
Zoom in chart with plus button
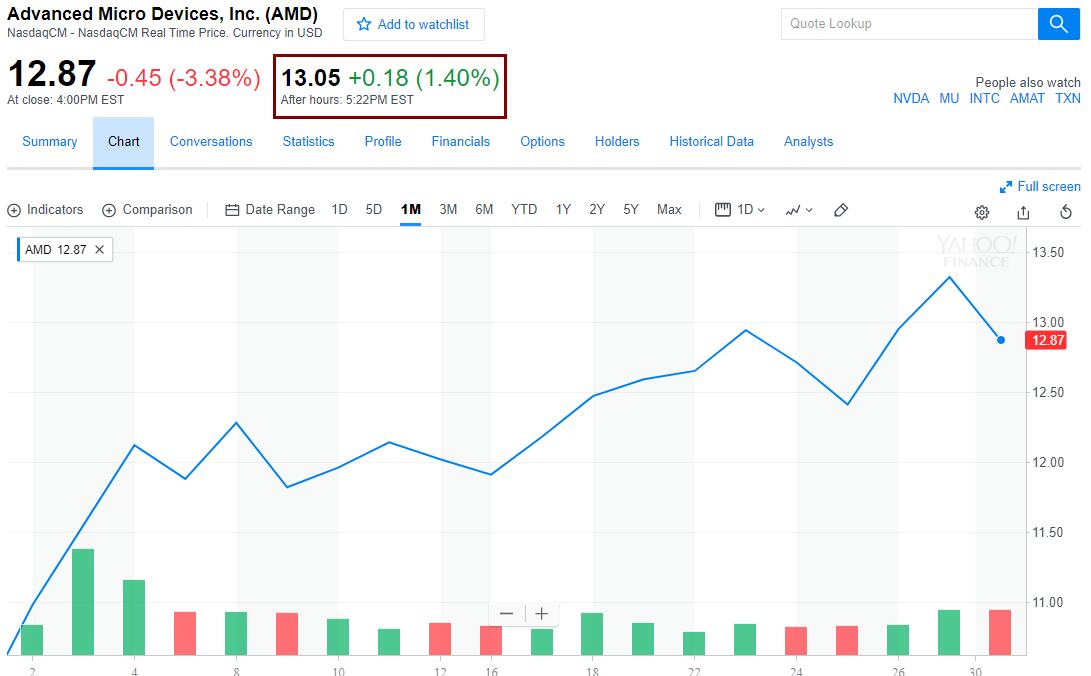coord(541,614)
